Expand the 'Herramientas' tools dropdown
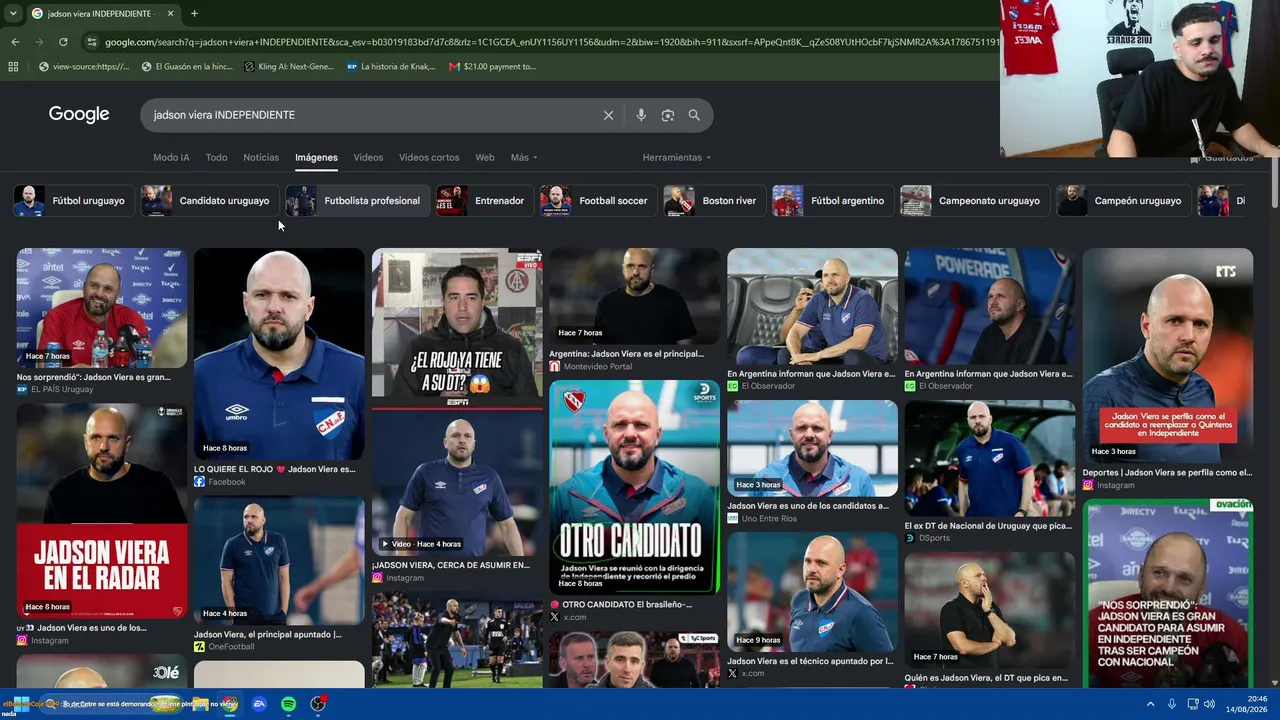Image resolution: width=1280 pixels, height=720 pixels. [x=677, y=158]
